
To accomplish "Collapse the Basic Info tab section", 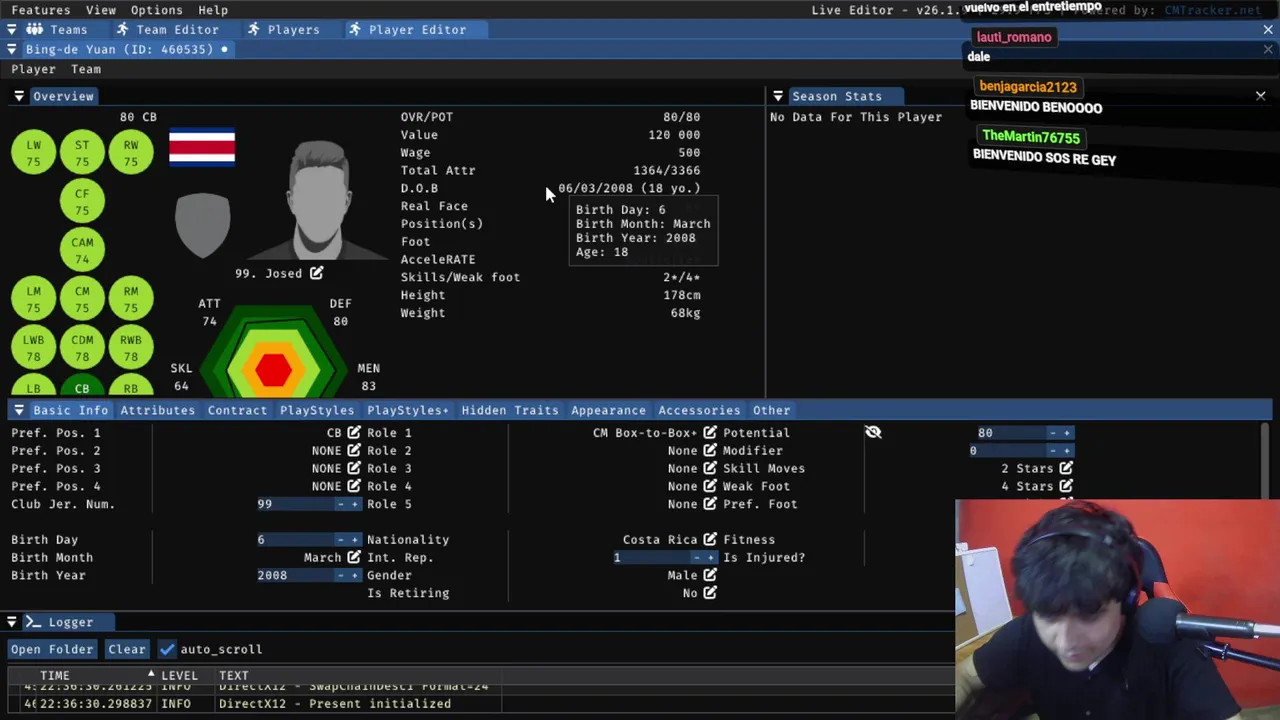I will point(19,411).
